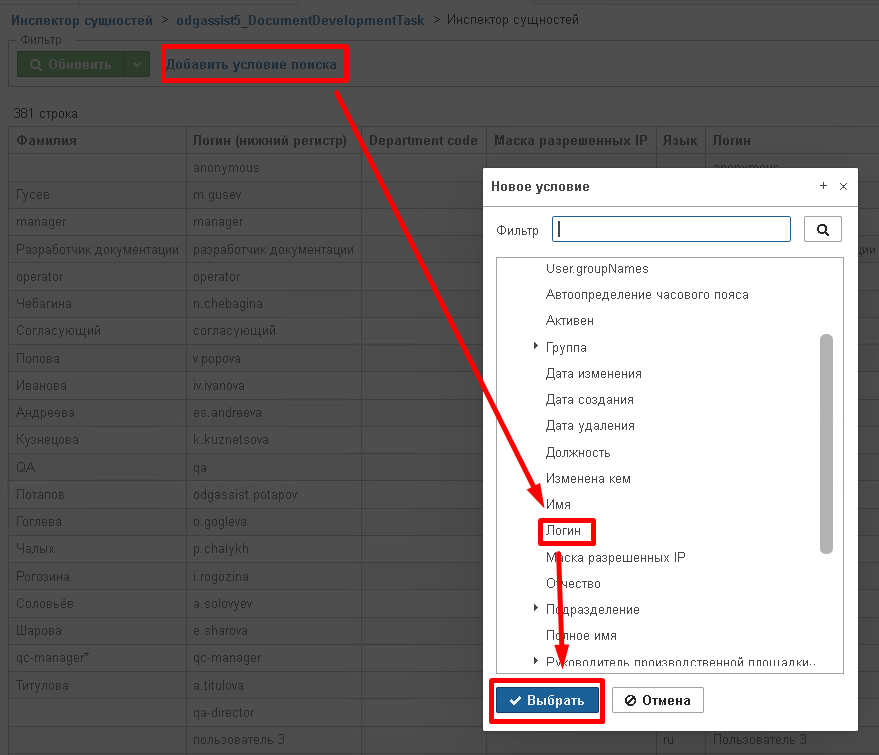
Task: Close the Новое условие dialog
Action: pyautogui.click(x=843, y=186)
